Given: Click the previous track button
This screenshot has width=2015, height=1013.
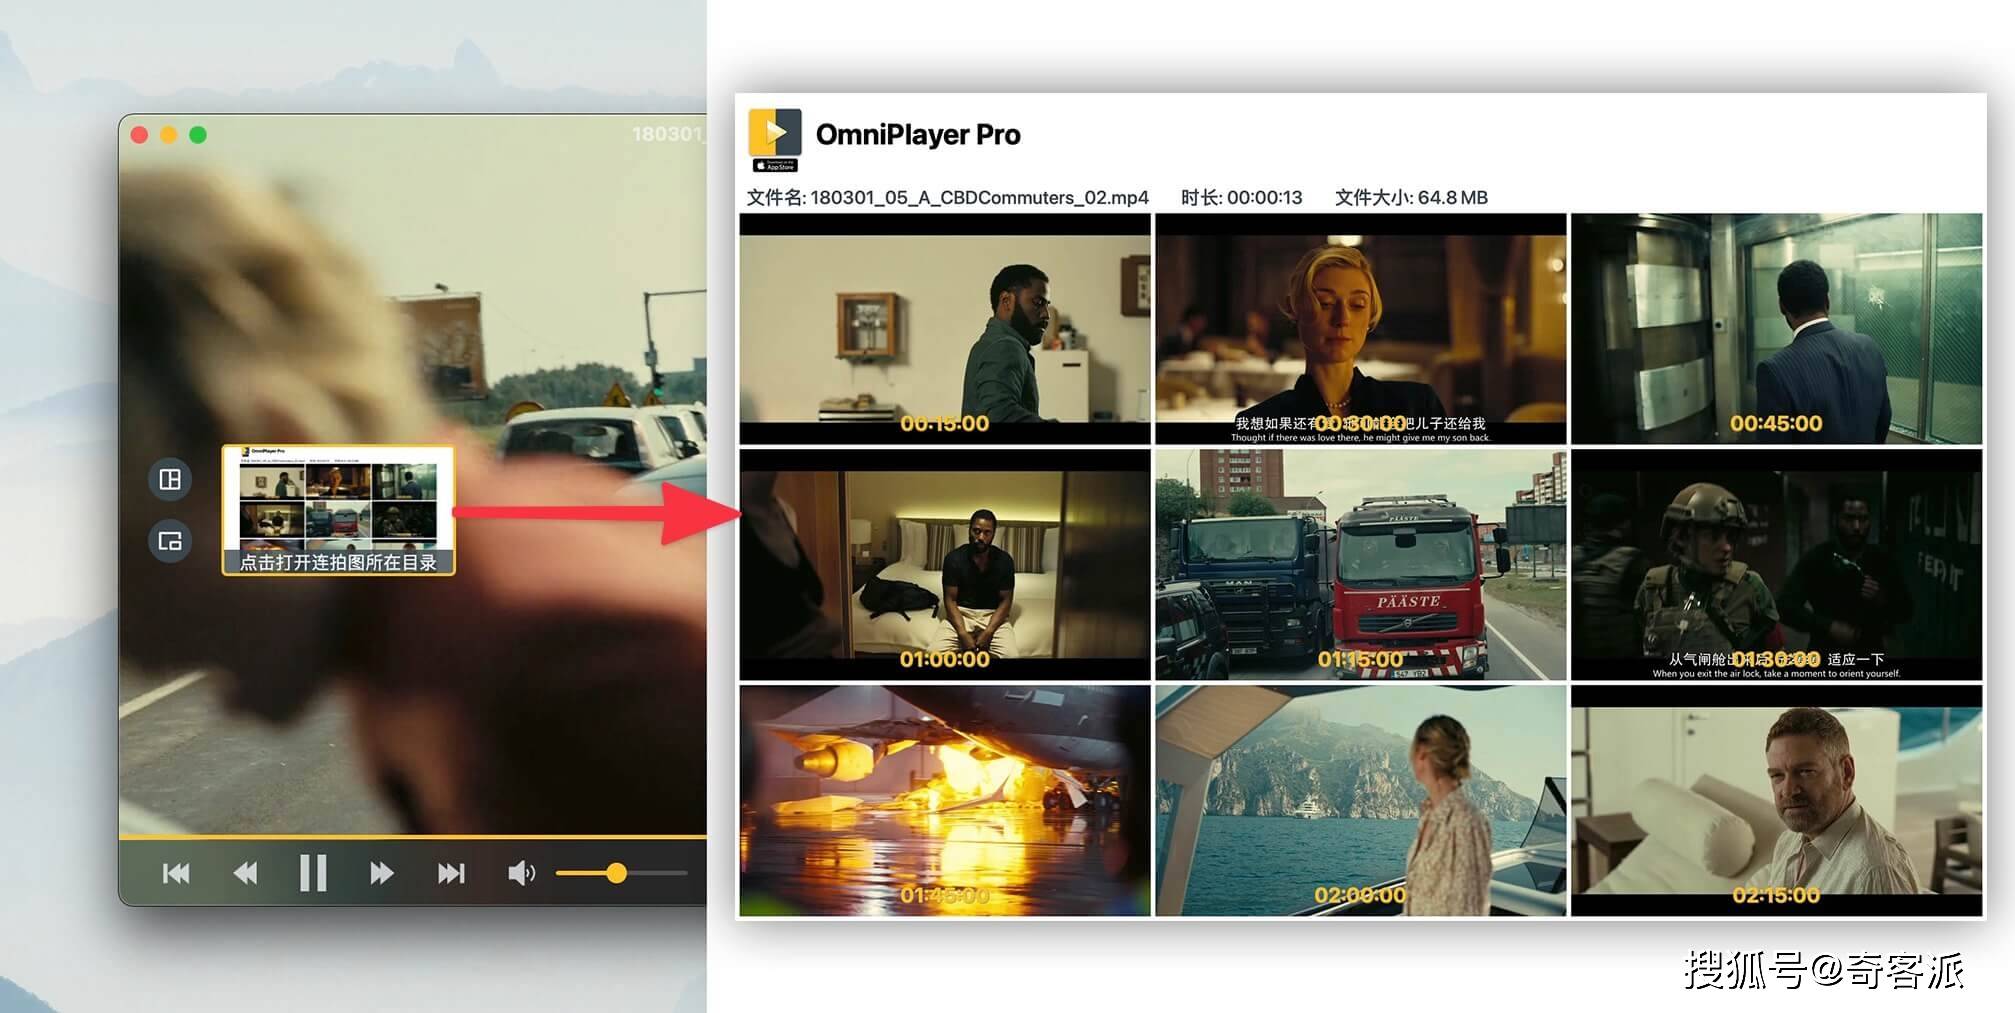Looking at the screenshot, I should (x=176, y=873).
